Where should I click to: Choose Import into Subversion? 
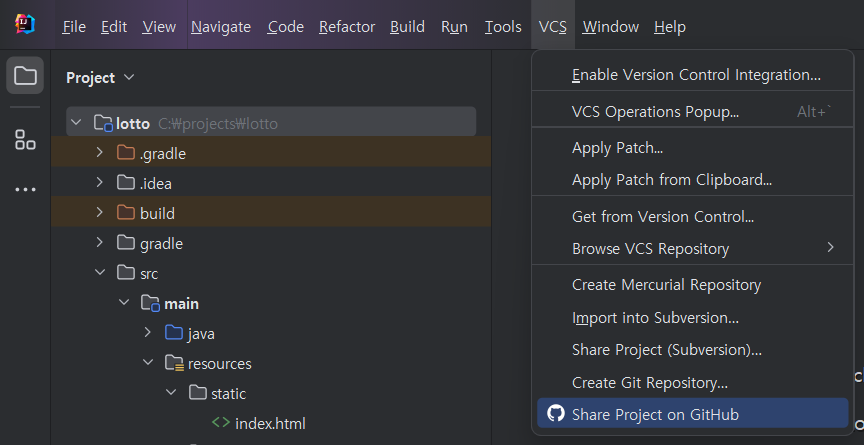coord(693,318)
